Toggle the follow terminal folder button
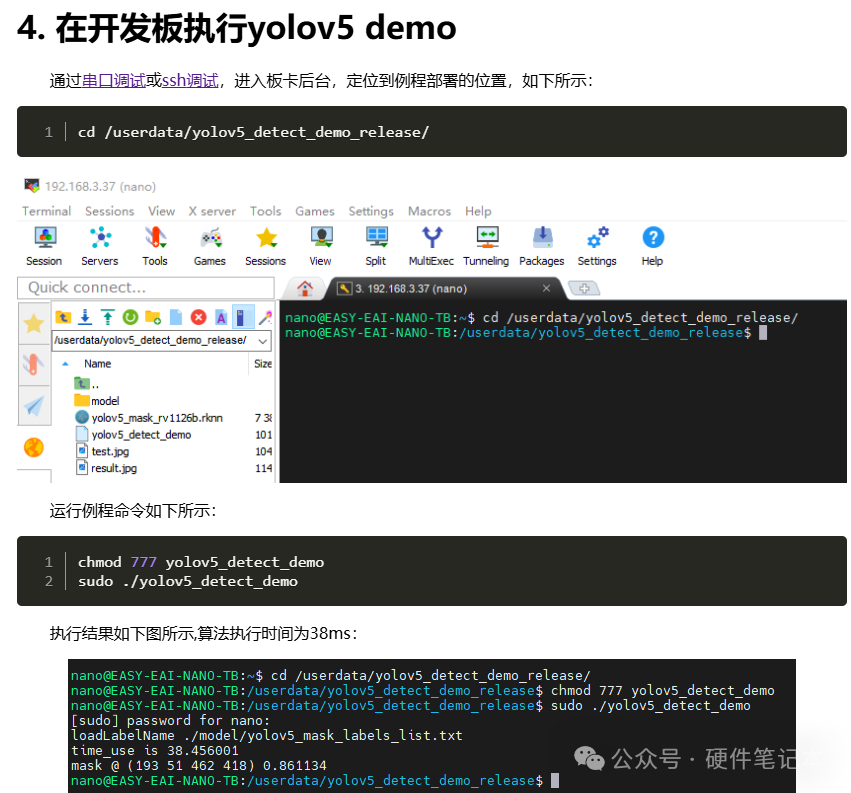Image resolution: width=851 pixels, height=793 pixels. pyautogui.click(x=242, y=317)
